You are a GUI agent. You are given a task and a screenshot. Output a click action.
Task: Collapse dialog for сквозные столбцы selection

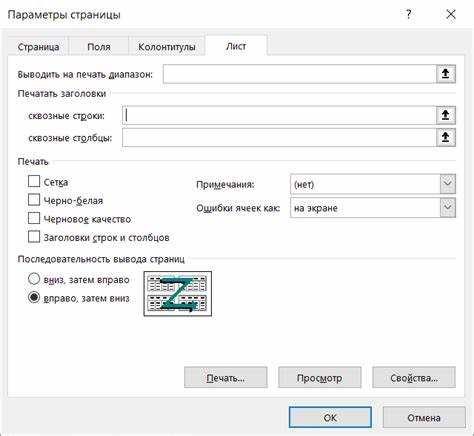click(446, 137)
